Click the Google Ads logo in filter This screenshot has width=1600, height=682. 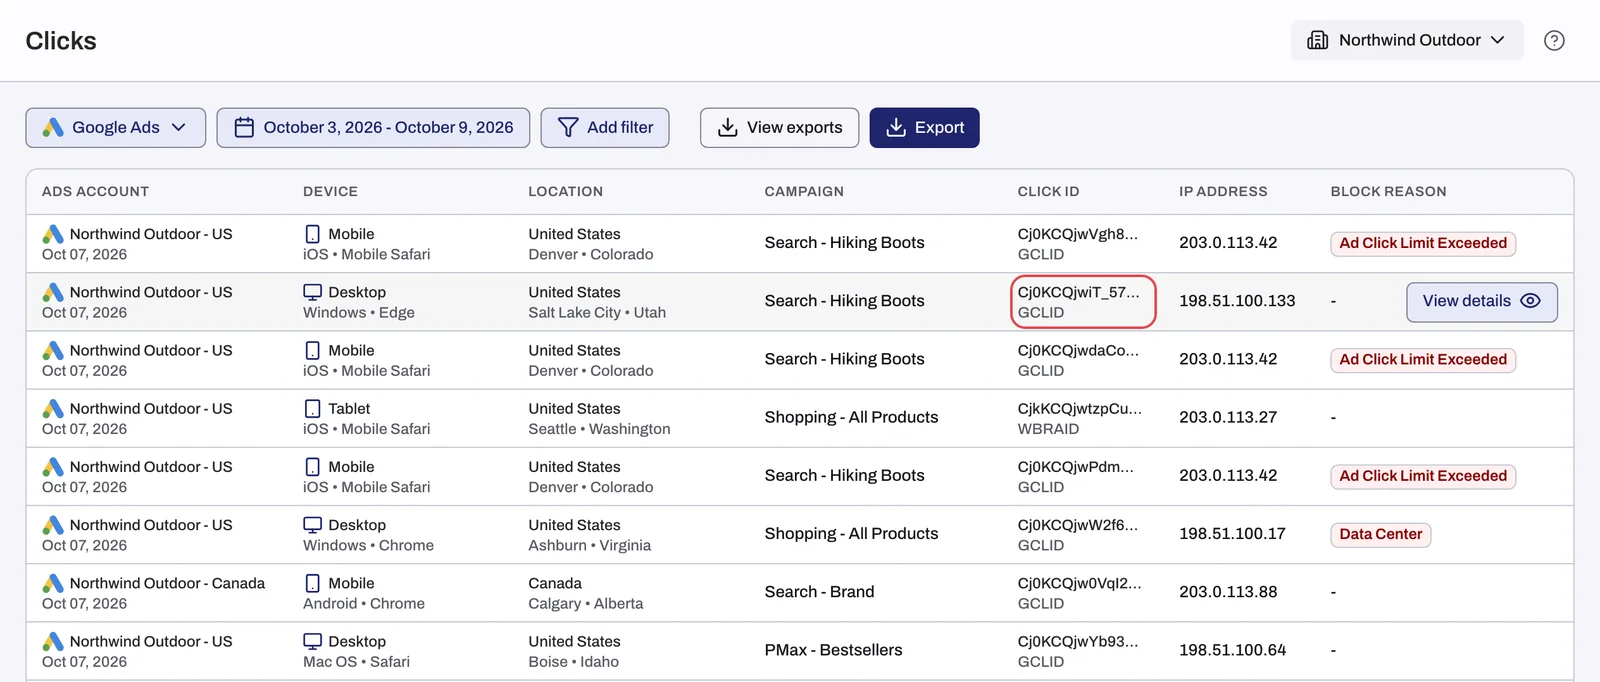[53, 128]
